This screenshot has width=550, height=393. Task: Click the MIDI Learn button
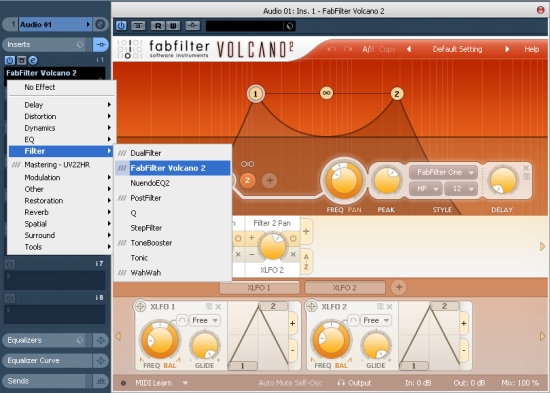point(153,383)
